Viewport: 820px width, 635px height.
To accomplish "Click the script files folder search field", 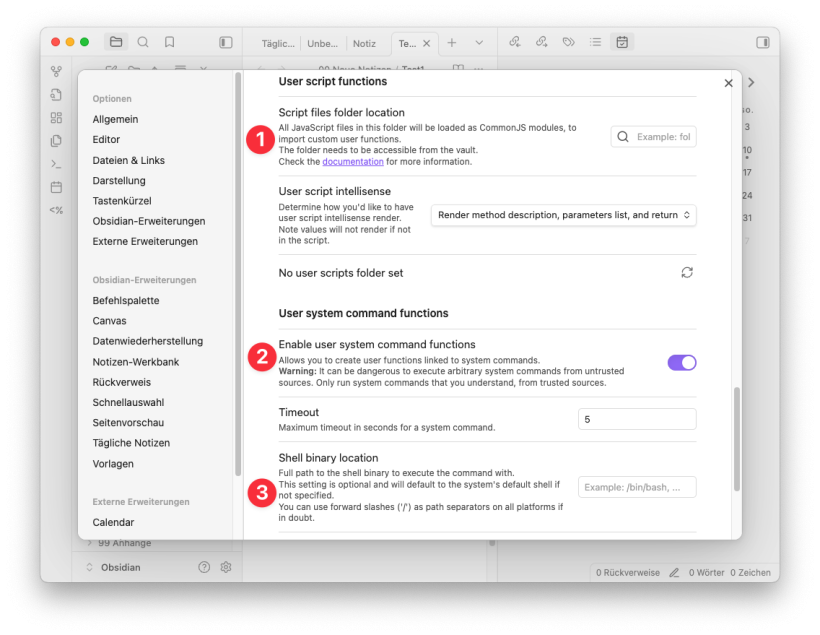I will pos(653,137).
